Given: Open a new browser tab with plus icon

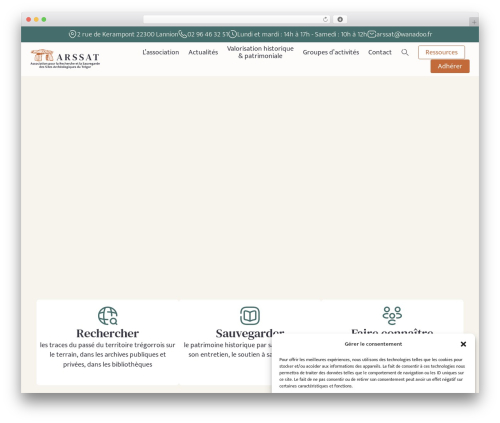Looking at the screenshot, I should [474, 22].
